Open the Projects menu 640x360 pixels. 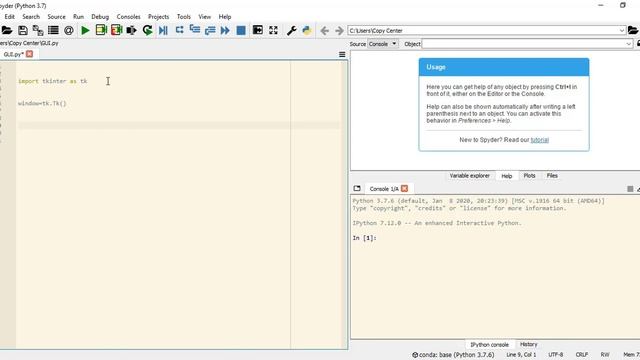[158, 17]
